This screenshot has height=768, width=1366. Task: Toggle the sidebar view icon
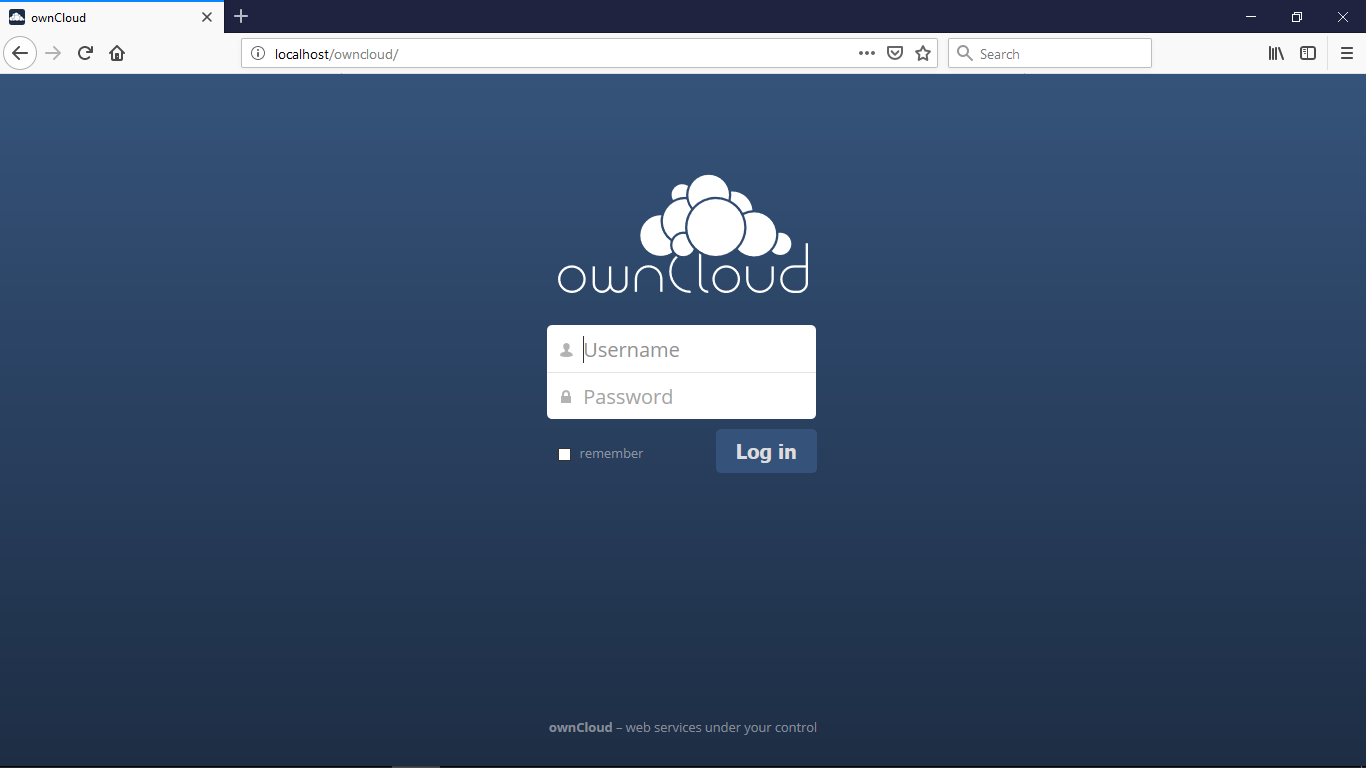point(1308,53)
